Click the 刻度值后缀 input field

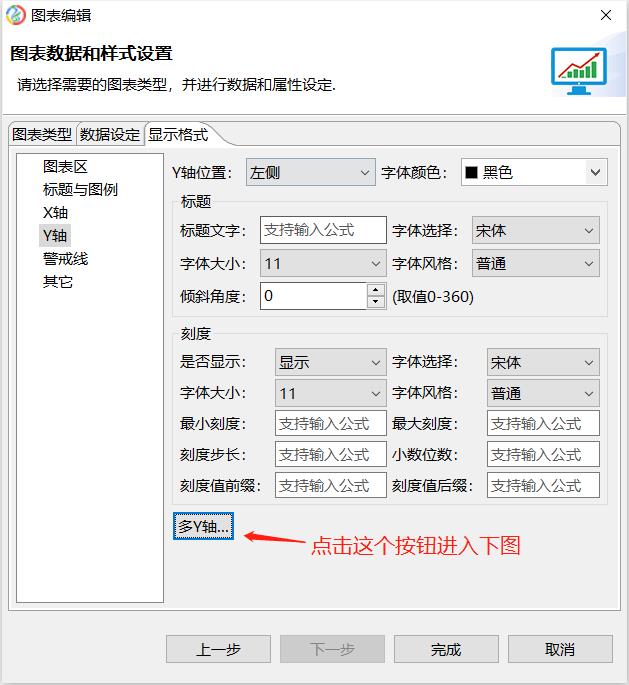click(x=543, y=485)
